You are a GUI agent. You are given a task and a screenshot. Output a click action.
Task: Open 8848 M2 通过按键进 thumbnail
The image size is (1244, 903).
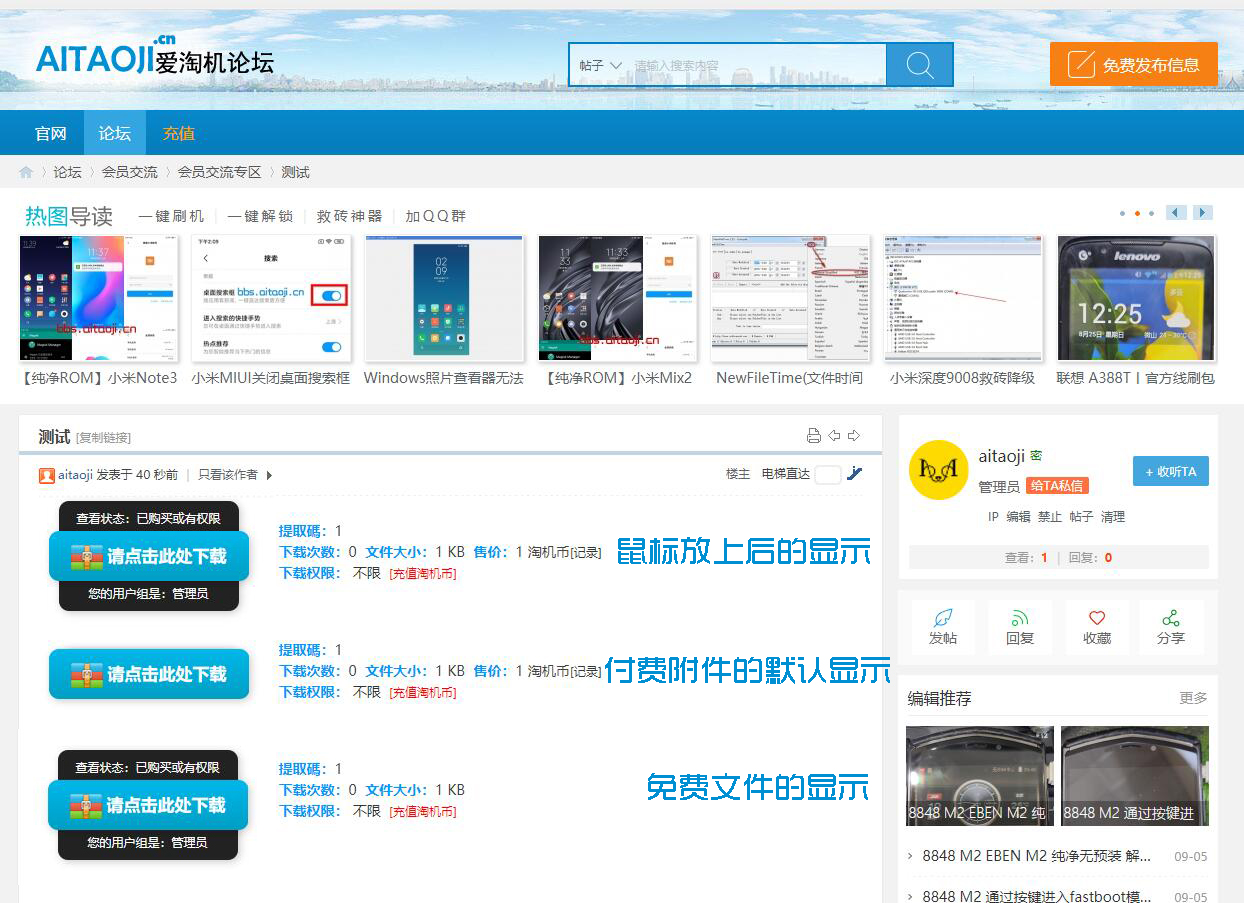pos(1135,776)
